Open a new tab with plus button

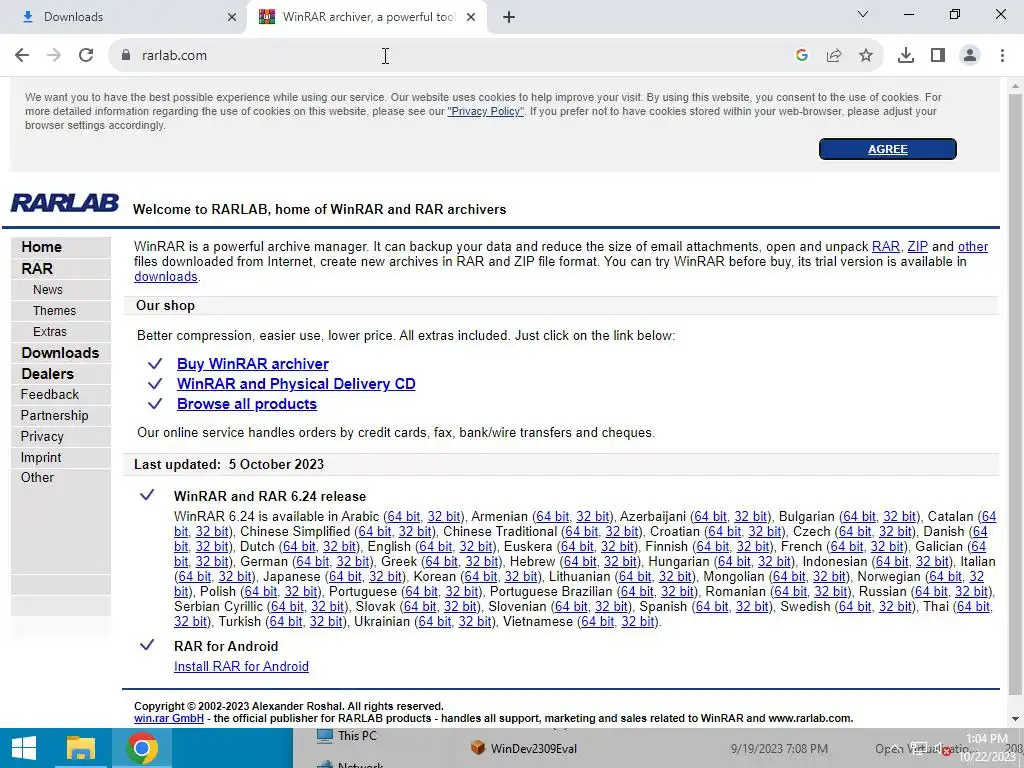[509, 17]
